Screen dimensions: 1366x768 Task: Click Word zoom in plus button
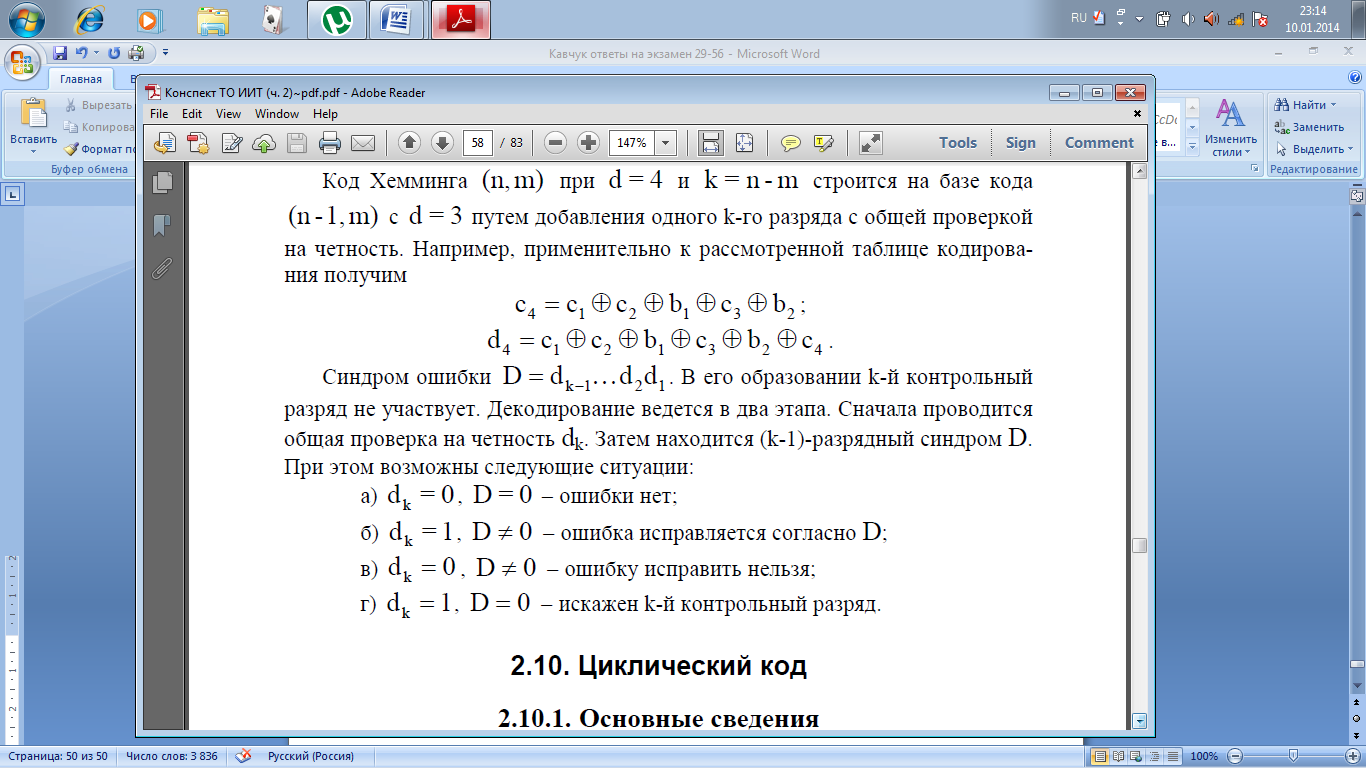[x=1352, y=756]
